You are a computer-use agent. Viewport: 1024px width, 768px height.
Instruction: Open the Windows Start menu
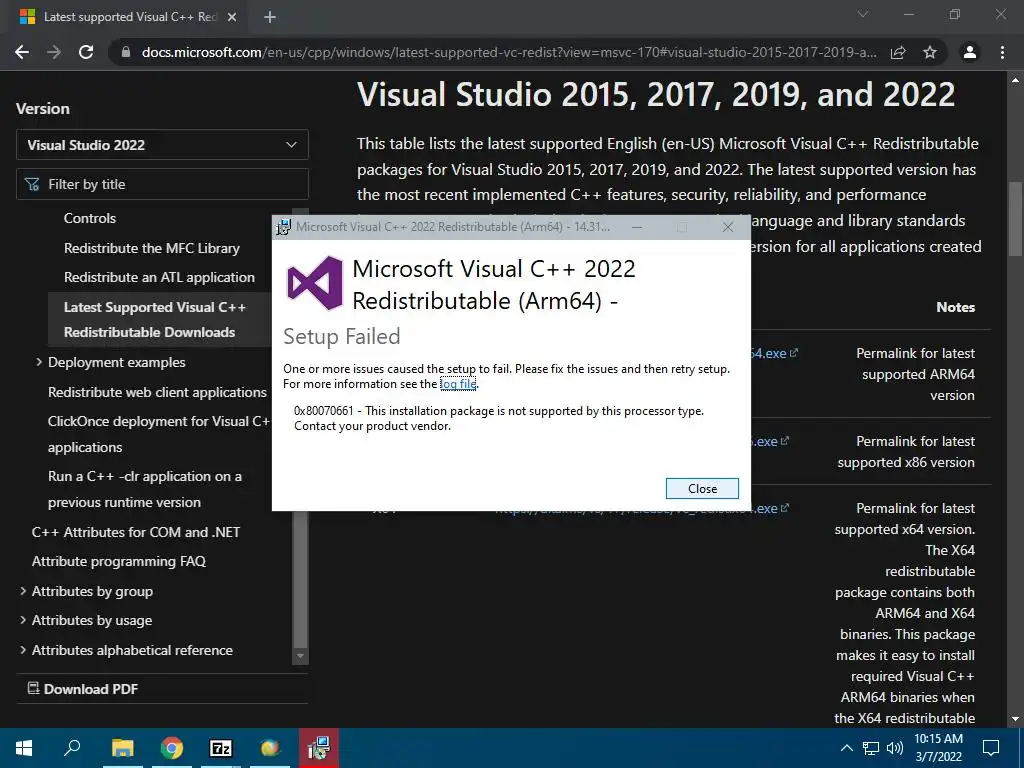[24, 748]
